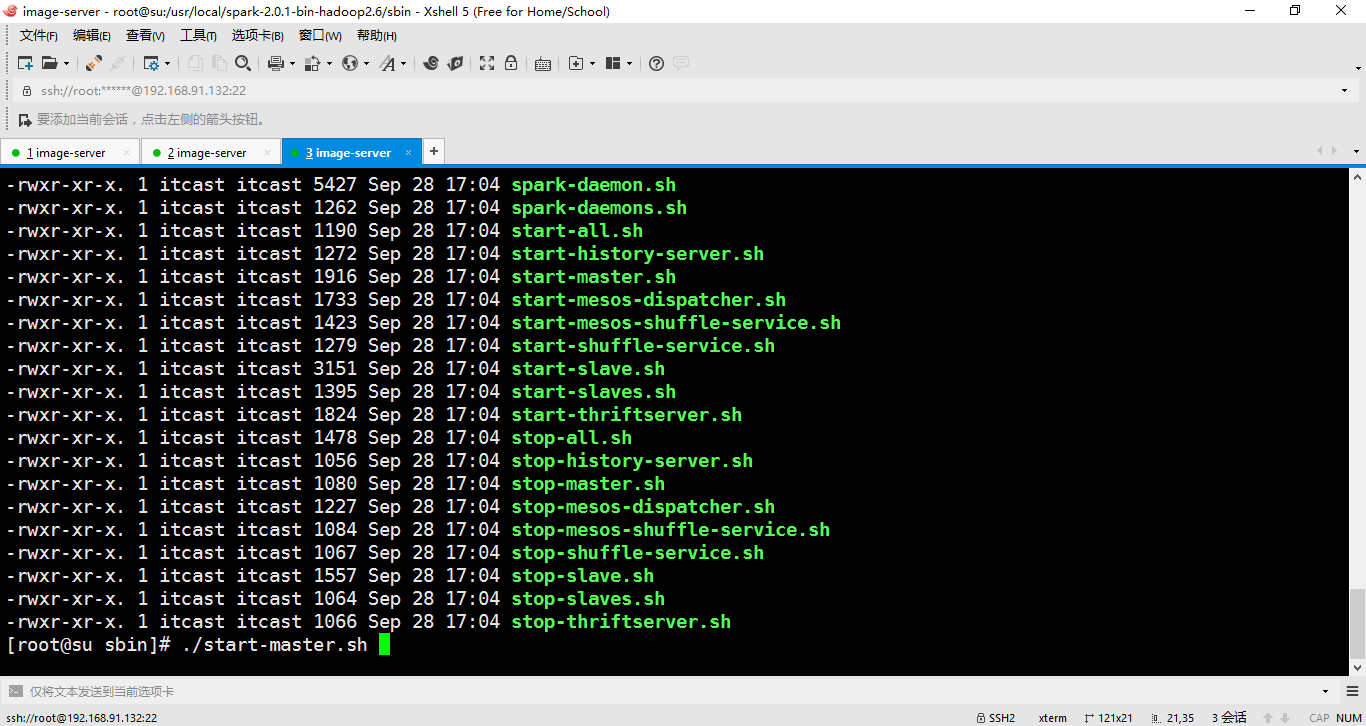Open the 编辑(E) menu

tap(92, 36)
